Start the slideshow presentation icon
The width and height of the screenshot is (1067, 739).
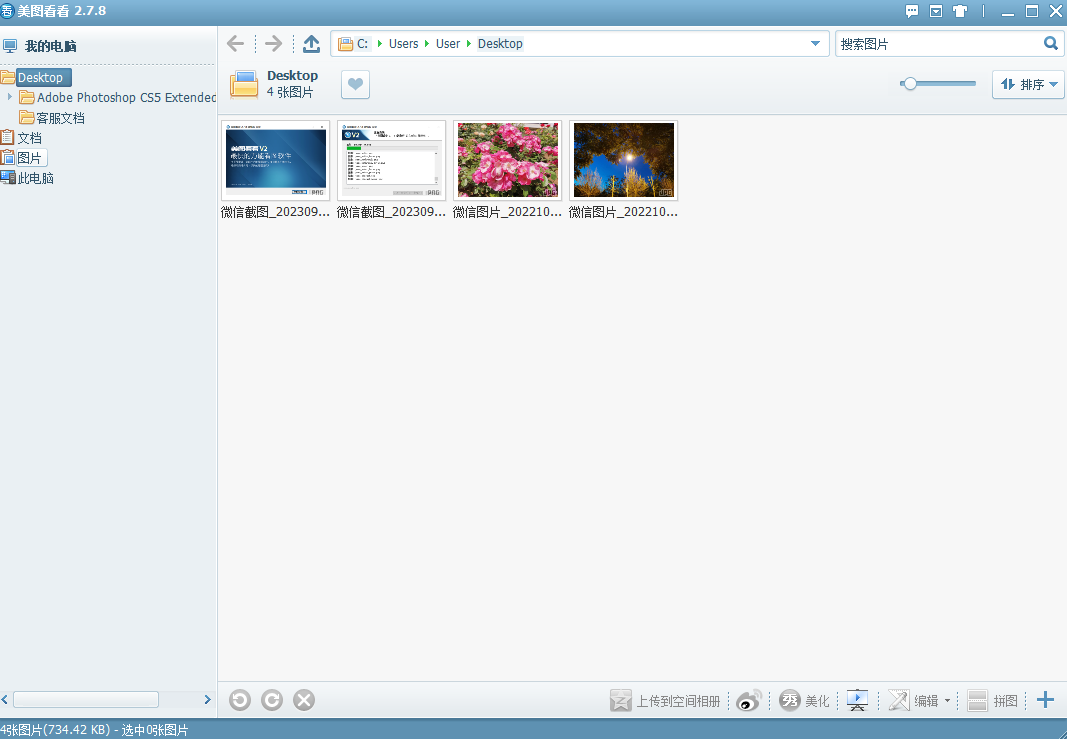pos(857,700)
